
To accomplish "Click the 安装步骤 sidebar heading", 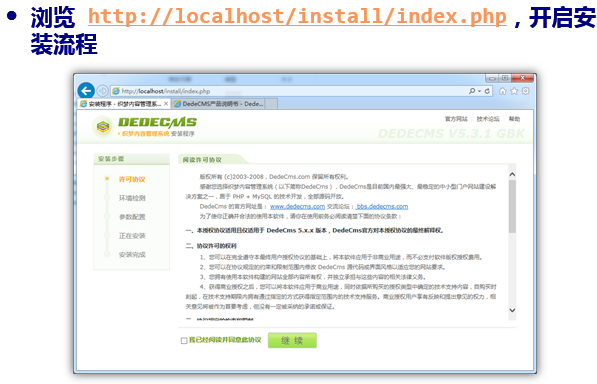I will point(111,159).
